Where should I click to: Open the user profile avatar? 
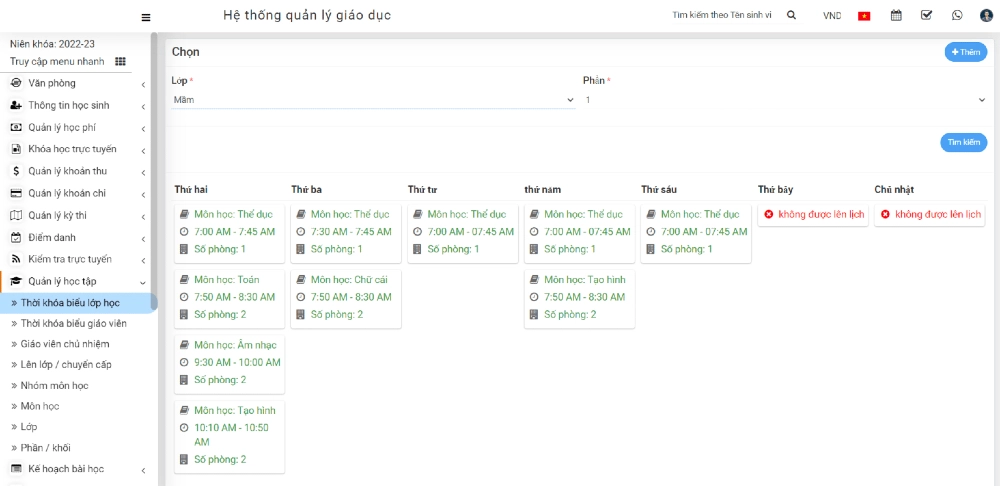click(x=986, y=15)
